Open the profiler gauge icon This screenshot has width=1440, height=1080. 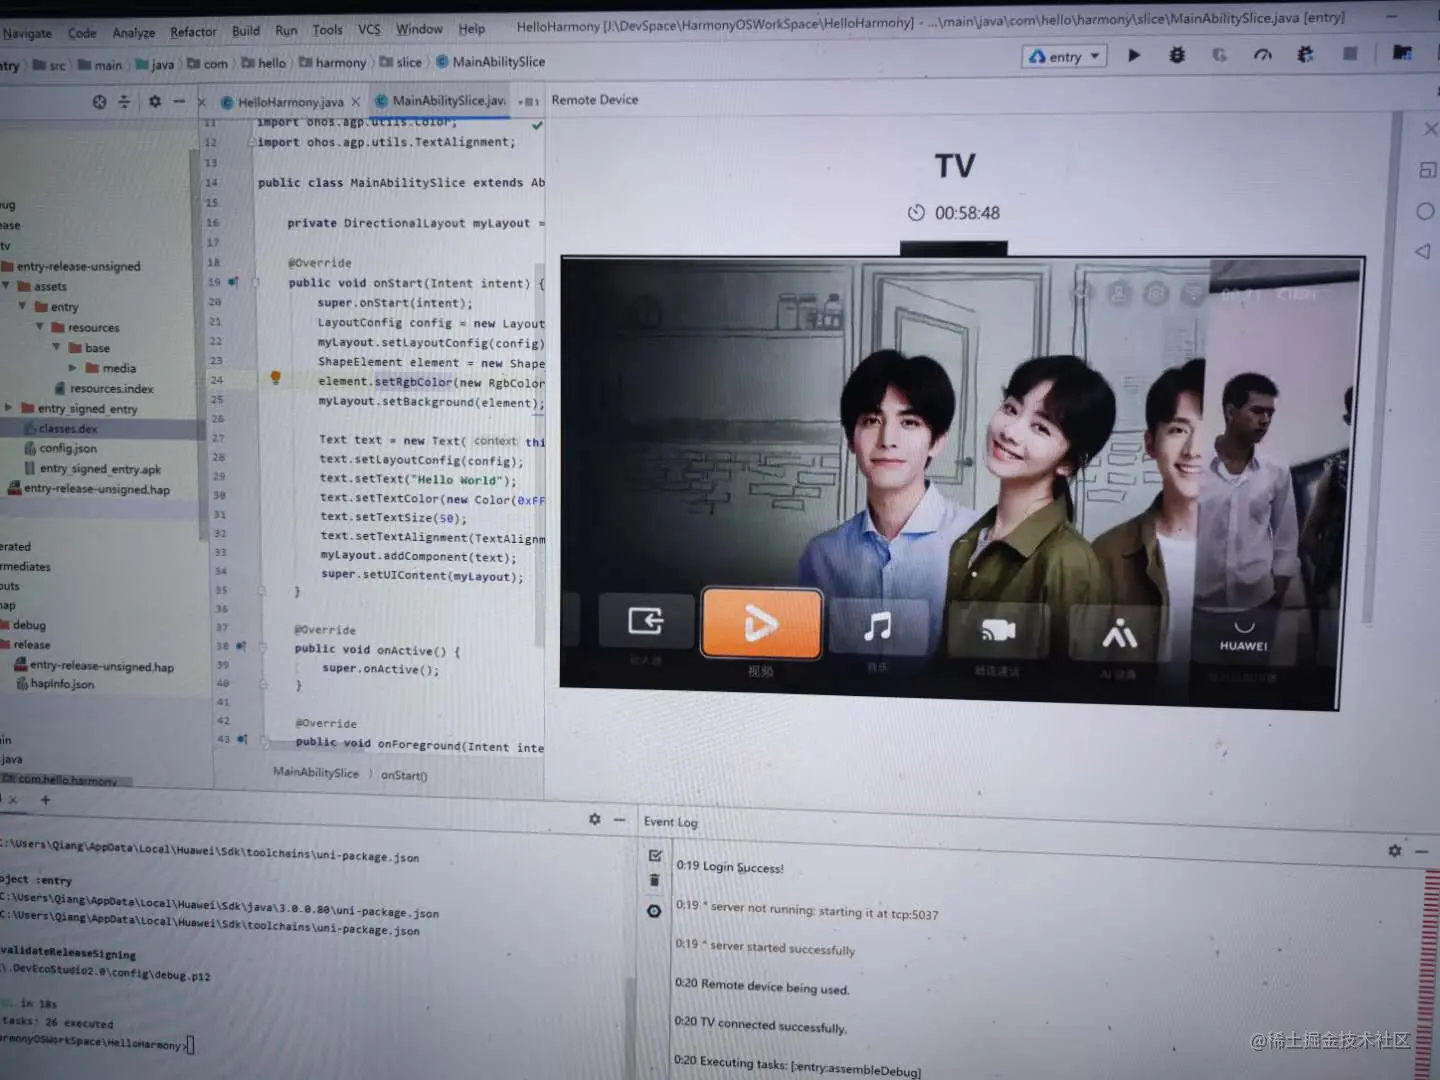[x=1263, y=55]
